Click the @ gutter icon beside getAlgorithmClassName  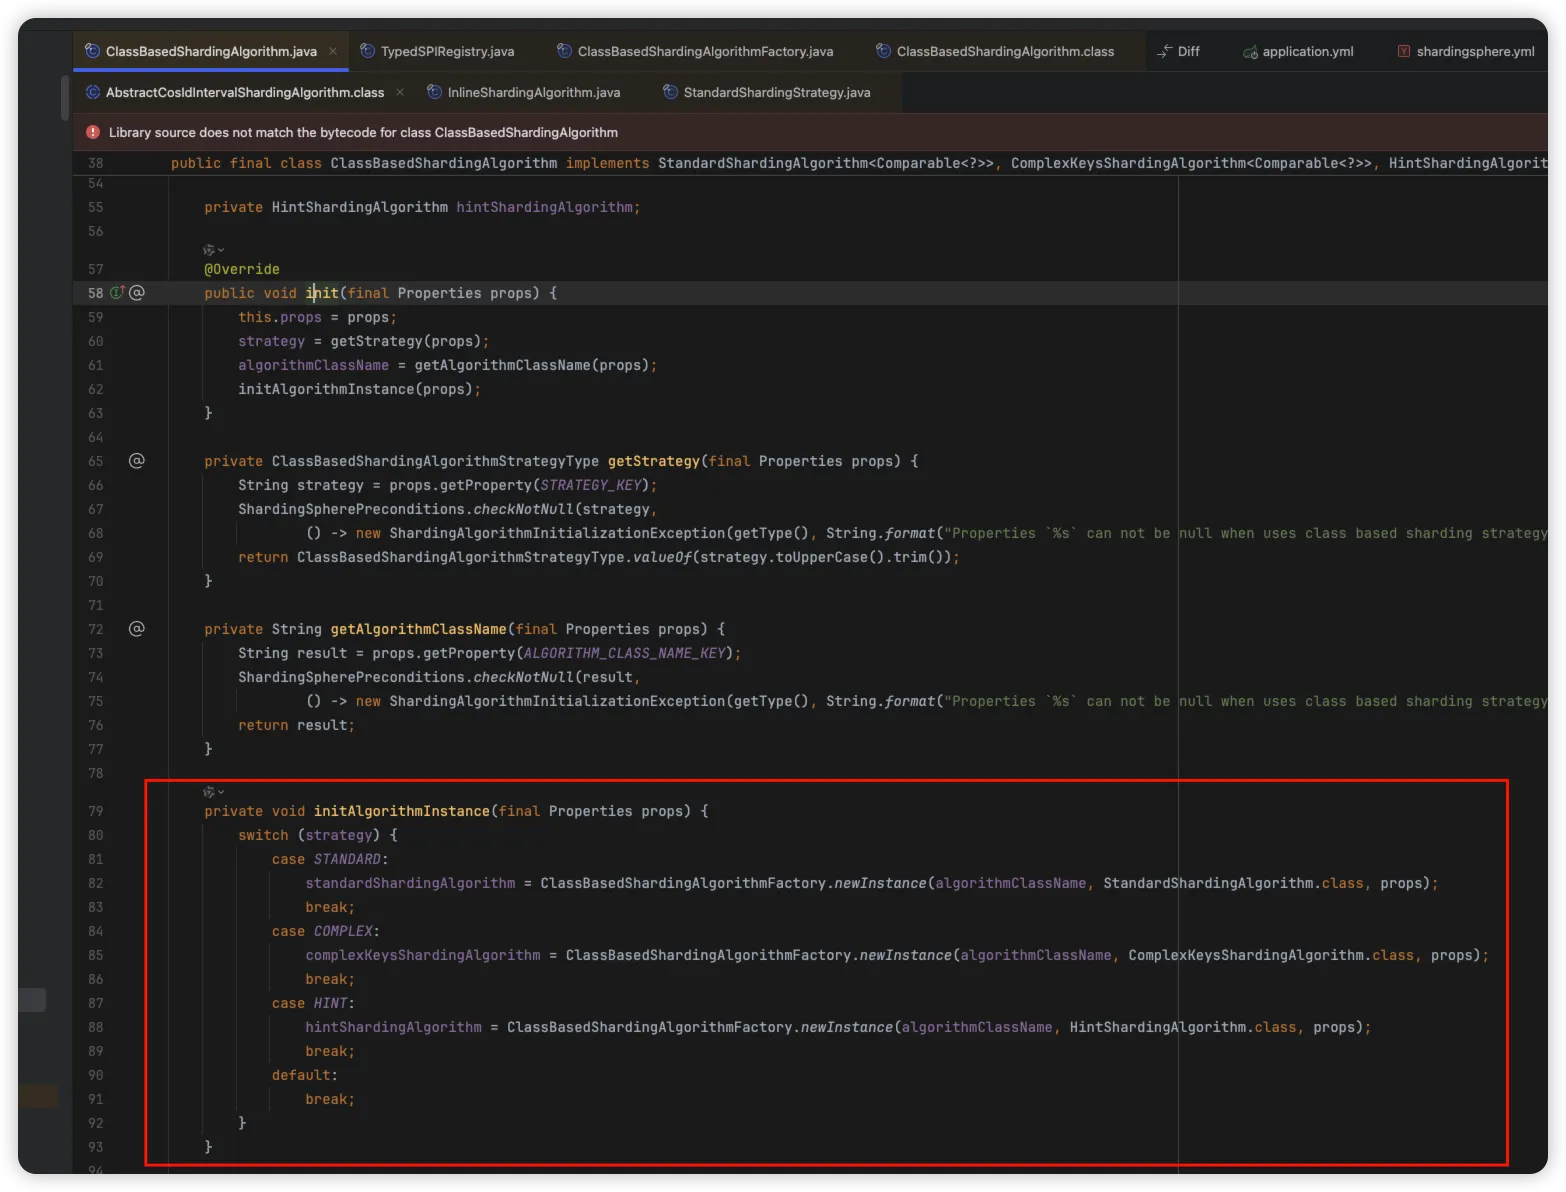(x=137, y=629)
